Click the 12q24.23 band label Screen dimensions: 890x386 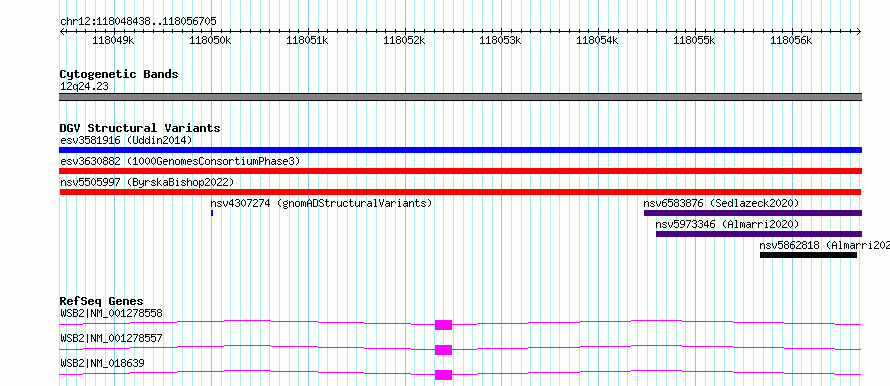[x=84, y=87]
